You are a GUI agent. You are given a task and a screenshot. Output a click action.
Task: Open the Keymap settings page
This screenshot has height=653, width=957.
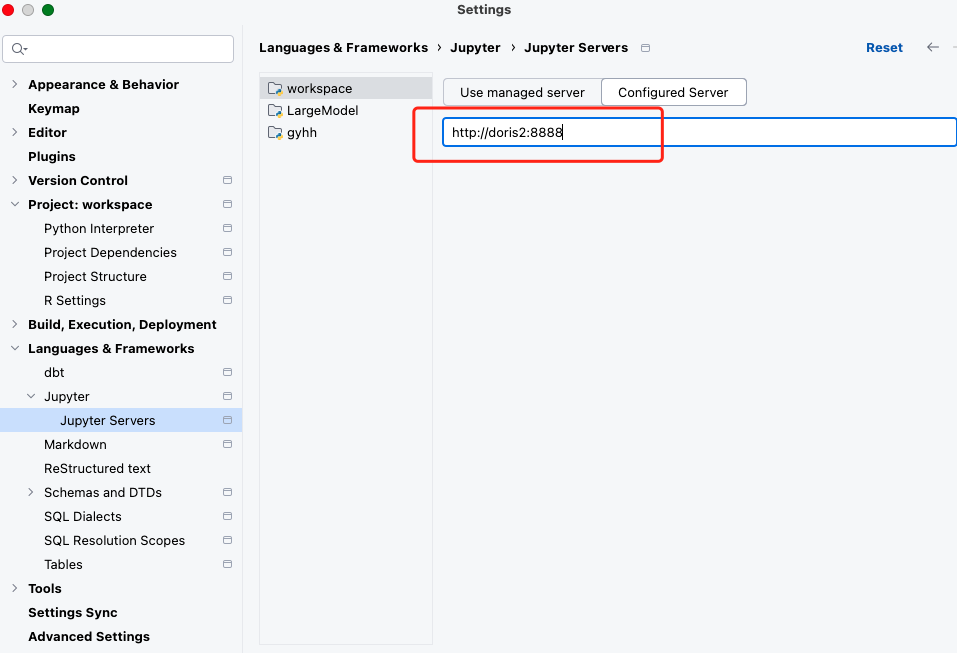coord(54,109)
